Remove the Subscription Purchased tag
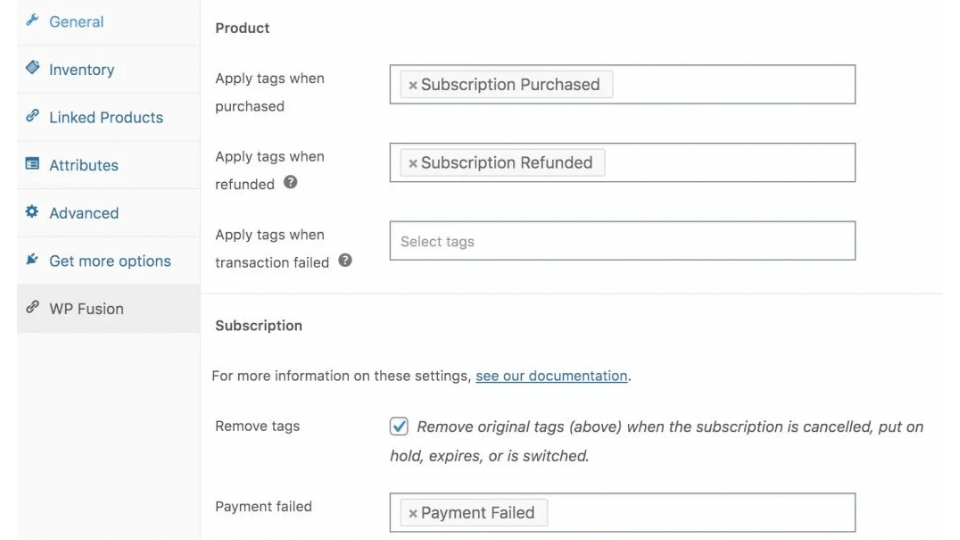The image size is (960, 540). click(x=413, y=85)
